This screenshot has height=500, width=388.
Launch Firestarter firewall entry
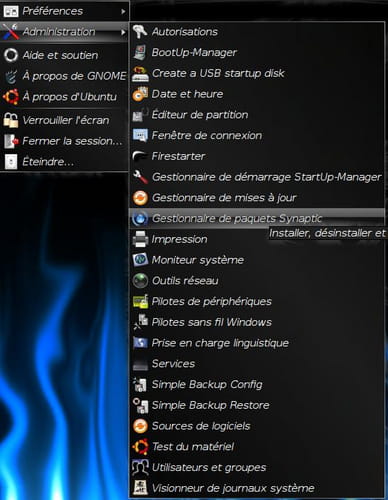[257, 156]
